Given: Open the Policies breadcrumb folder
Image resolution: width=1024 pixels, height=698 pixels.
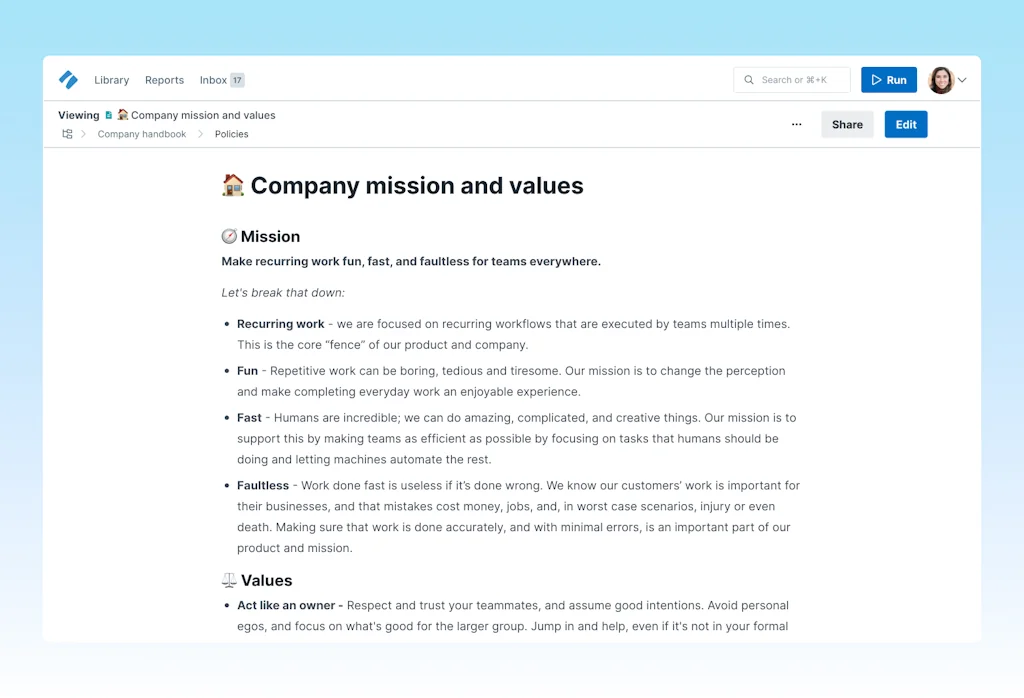Looking at the screenshot, I should 231,134.
